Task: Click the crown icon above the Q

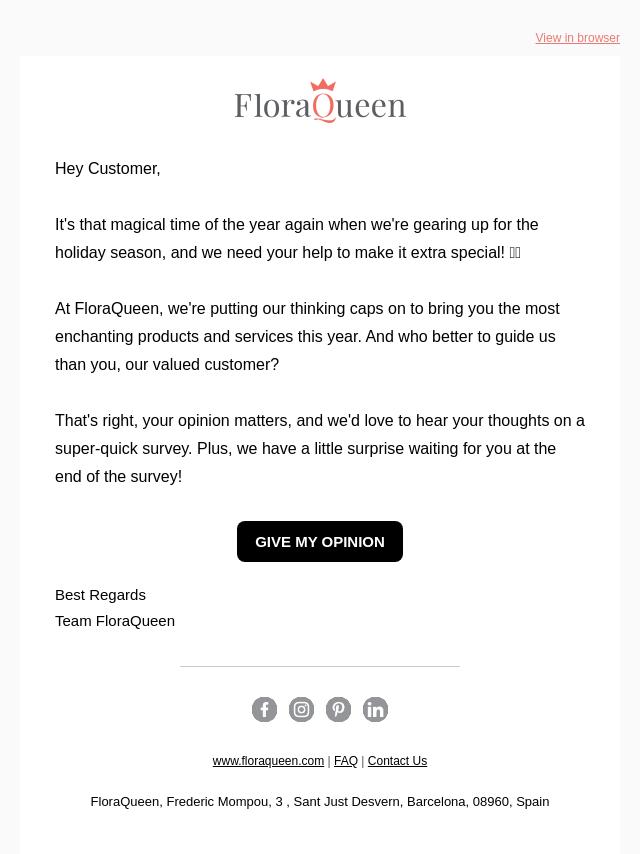Action: 323,84
